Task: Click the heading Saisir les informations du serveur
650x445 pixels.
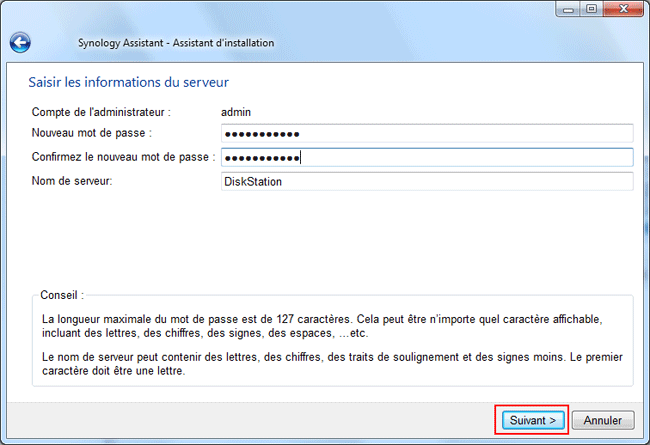Action: click(134, 81)
